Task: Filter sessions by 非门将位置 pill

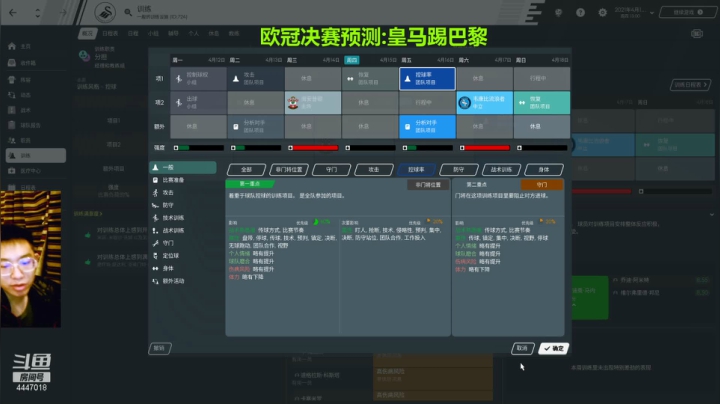Action: pyautogui.click(x=289, y=170)
